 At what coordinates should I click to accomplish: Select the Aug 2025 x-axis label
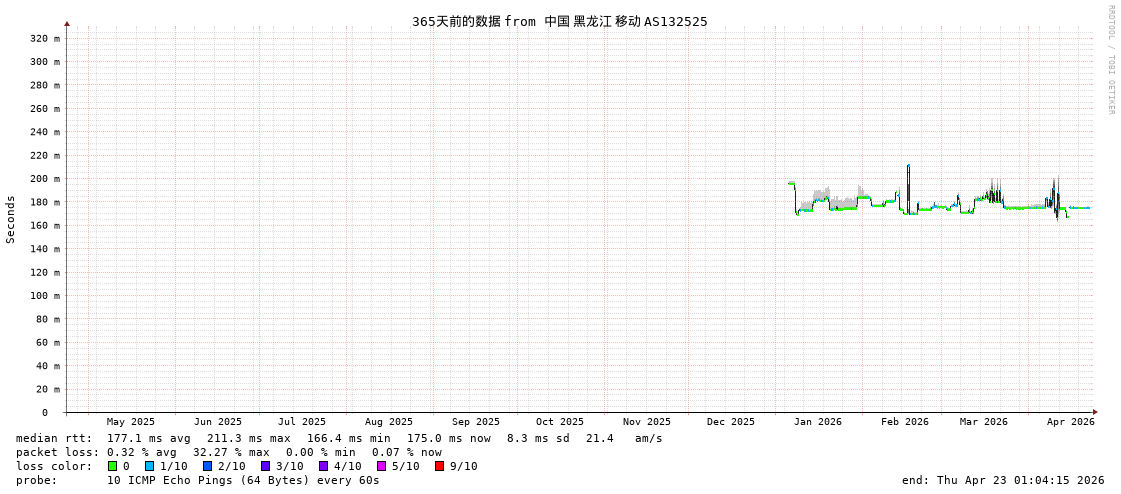click(x=388, y=422)
